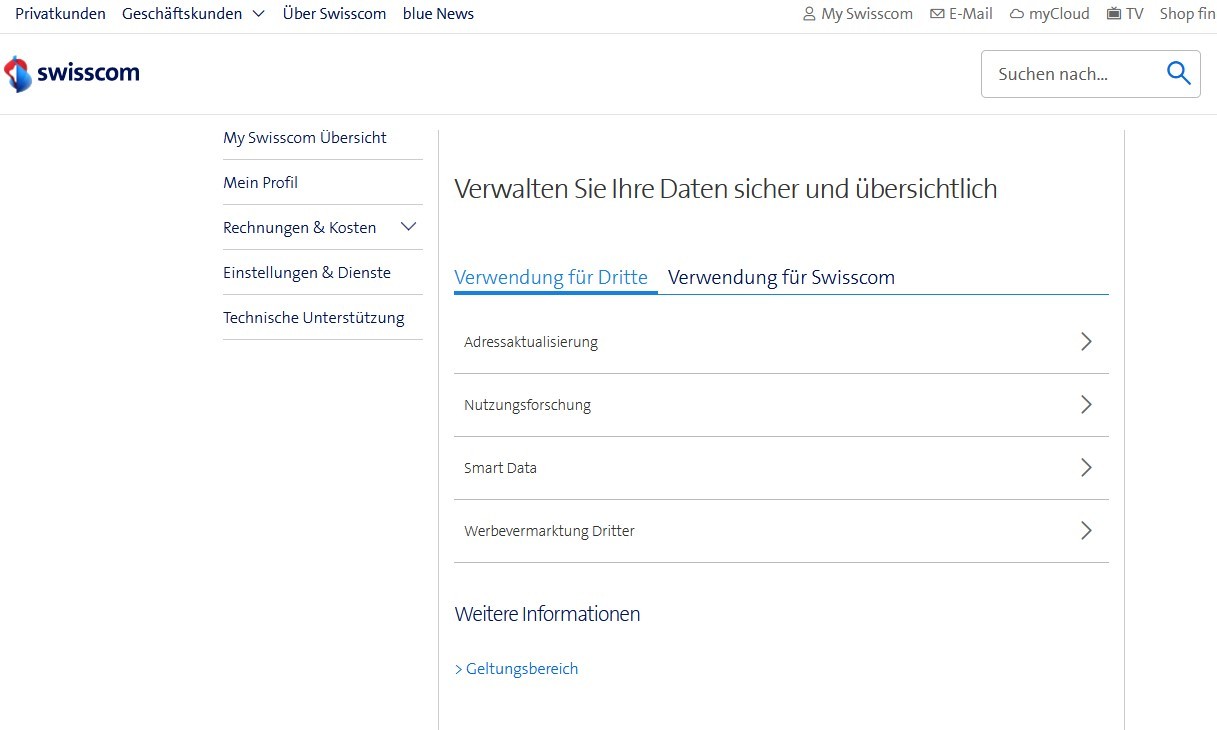
Task: Open blue News in top navigation
Action: coord(438,14)
